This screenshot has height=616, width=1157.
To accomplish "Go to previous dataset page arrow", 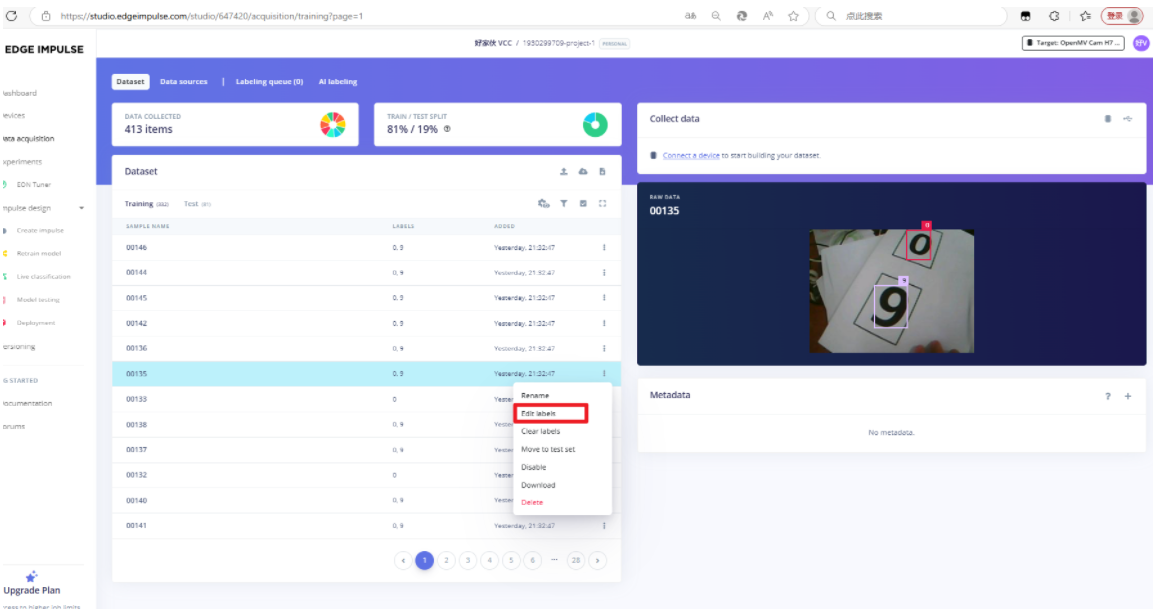I will pos(403,561).
